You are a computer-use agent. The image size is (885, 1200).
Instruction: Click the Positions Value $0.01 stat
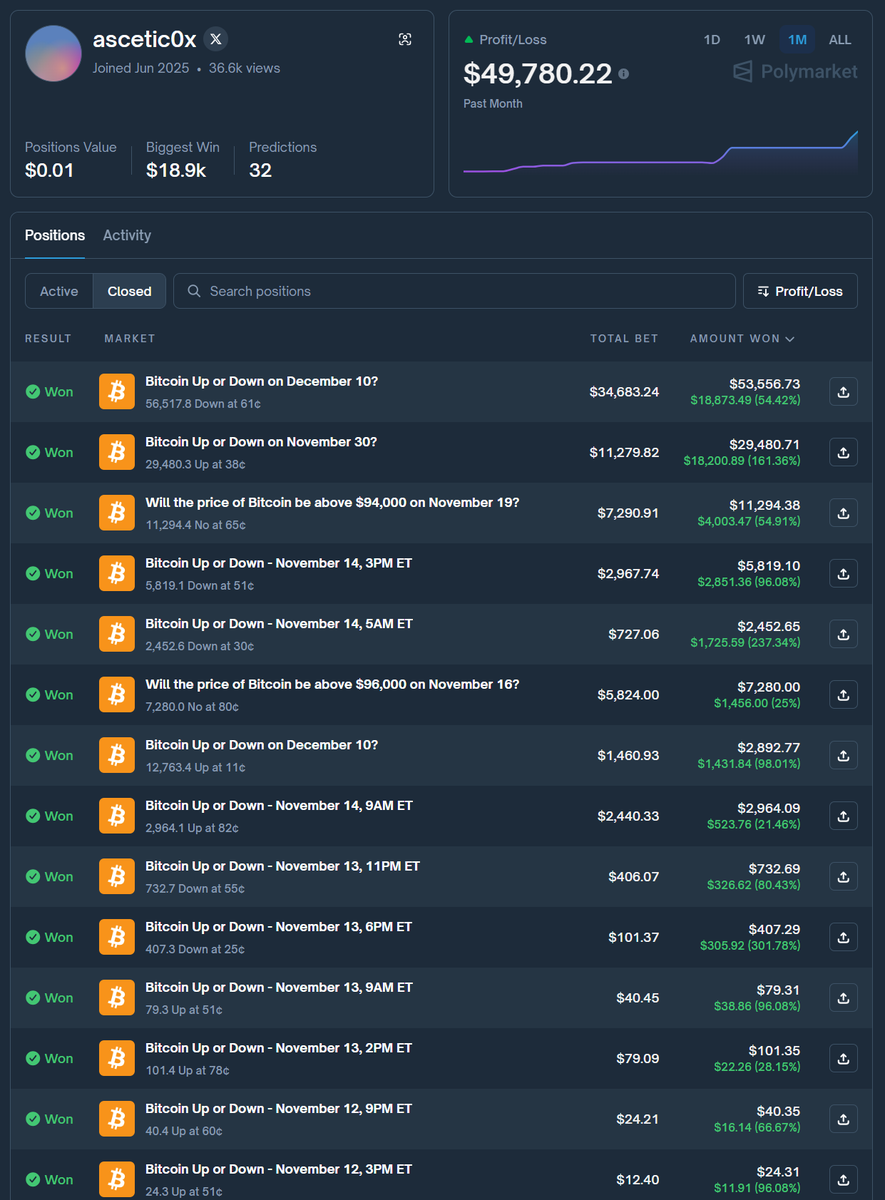point(70,160)
